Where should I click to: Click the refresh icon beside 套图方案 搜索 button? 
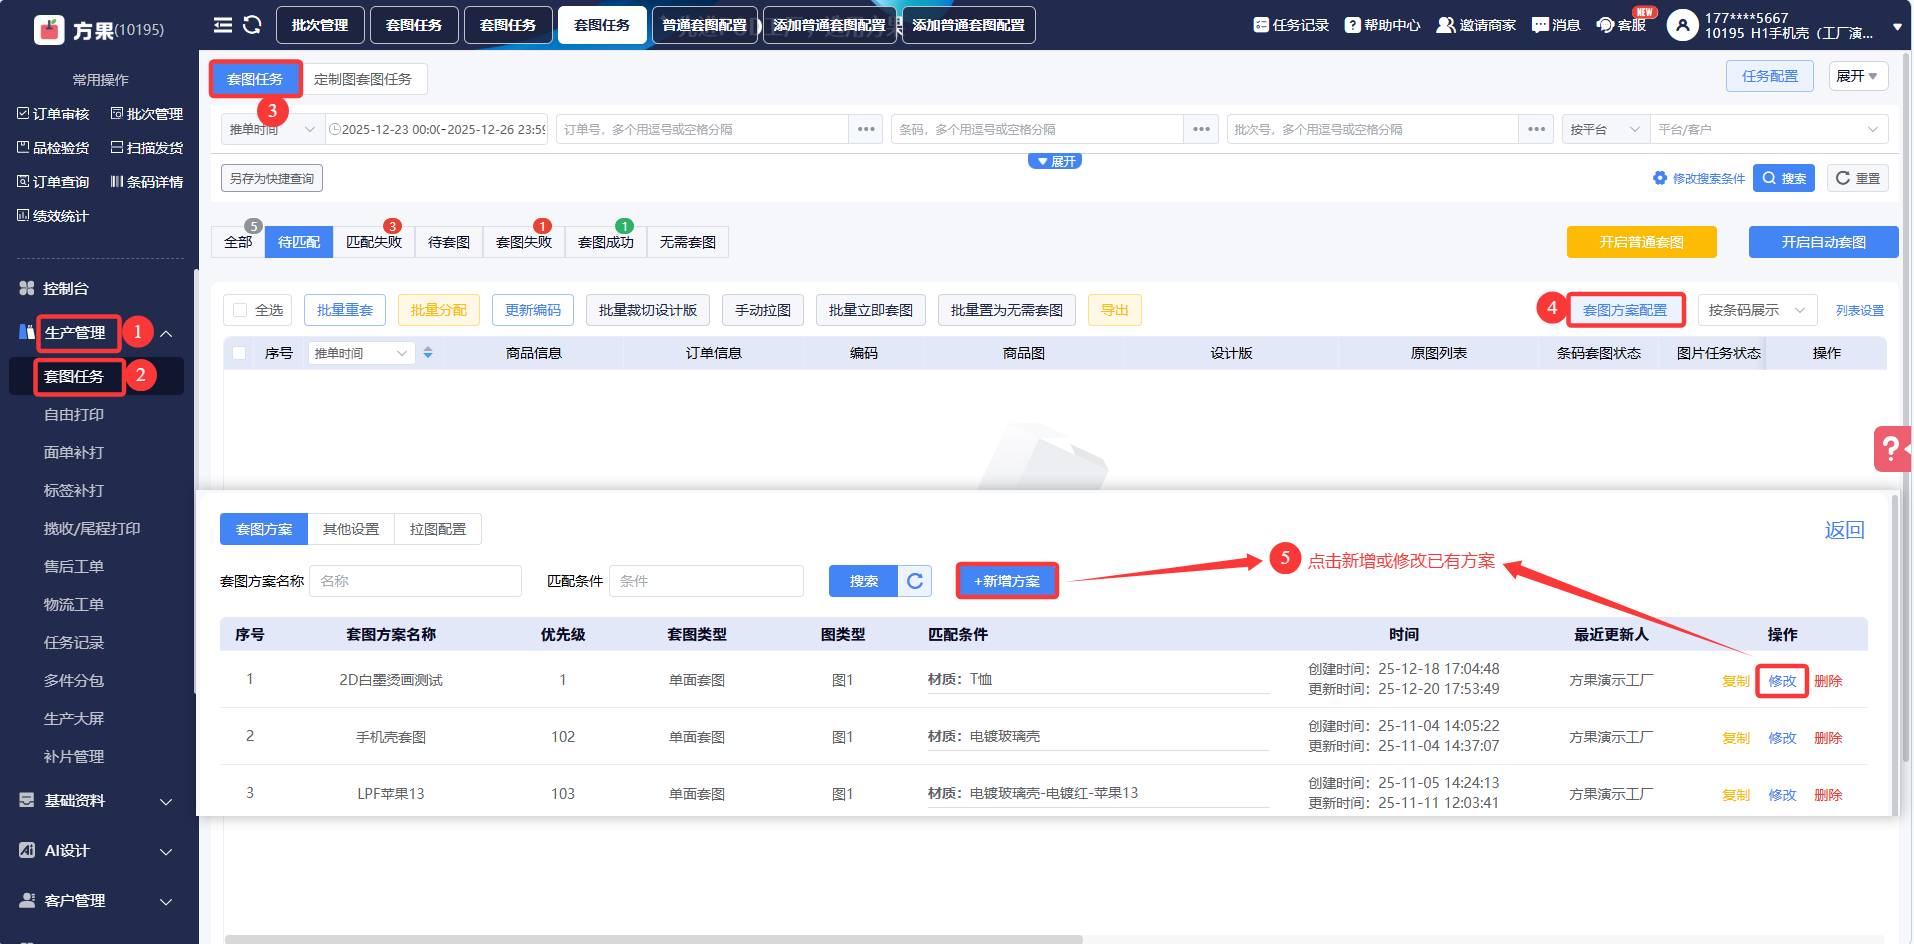[x=915, y=581]
